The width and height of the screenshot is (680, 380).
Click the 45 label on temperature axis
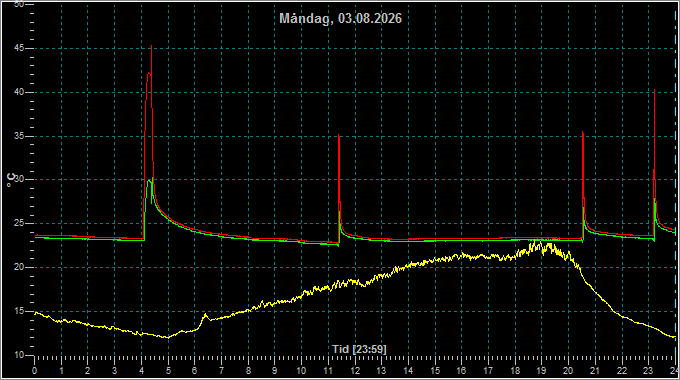click(19, 49)
